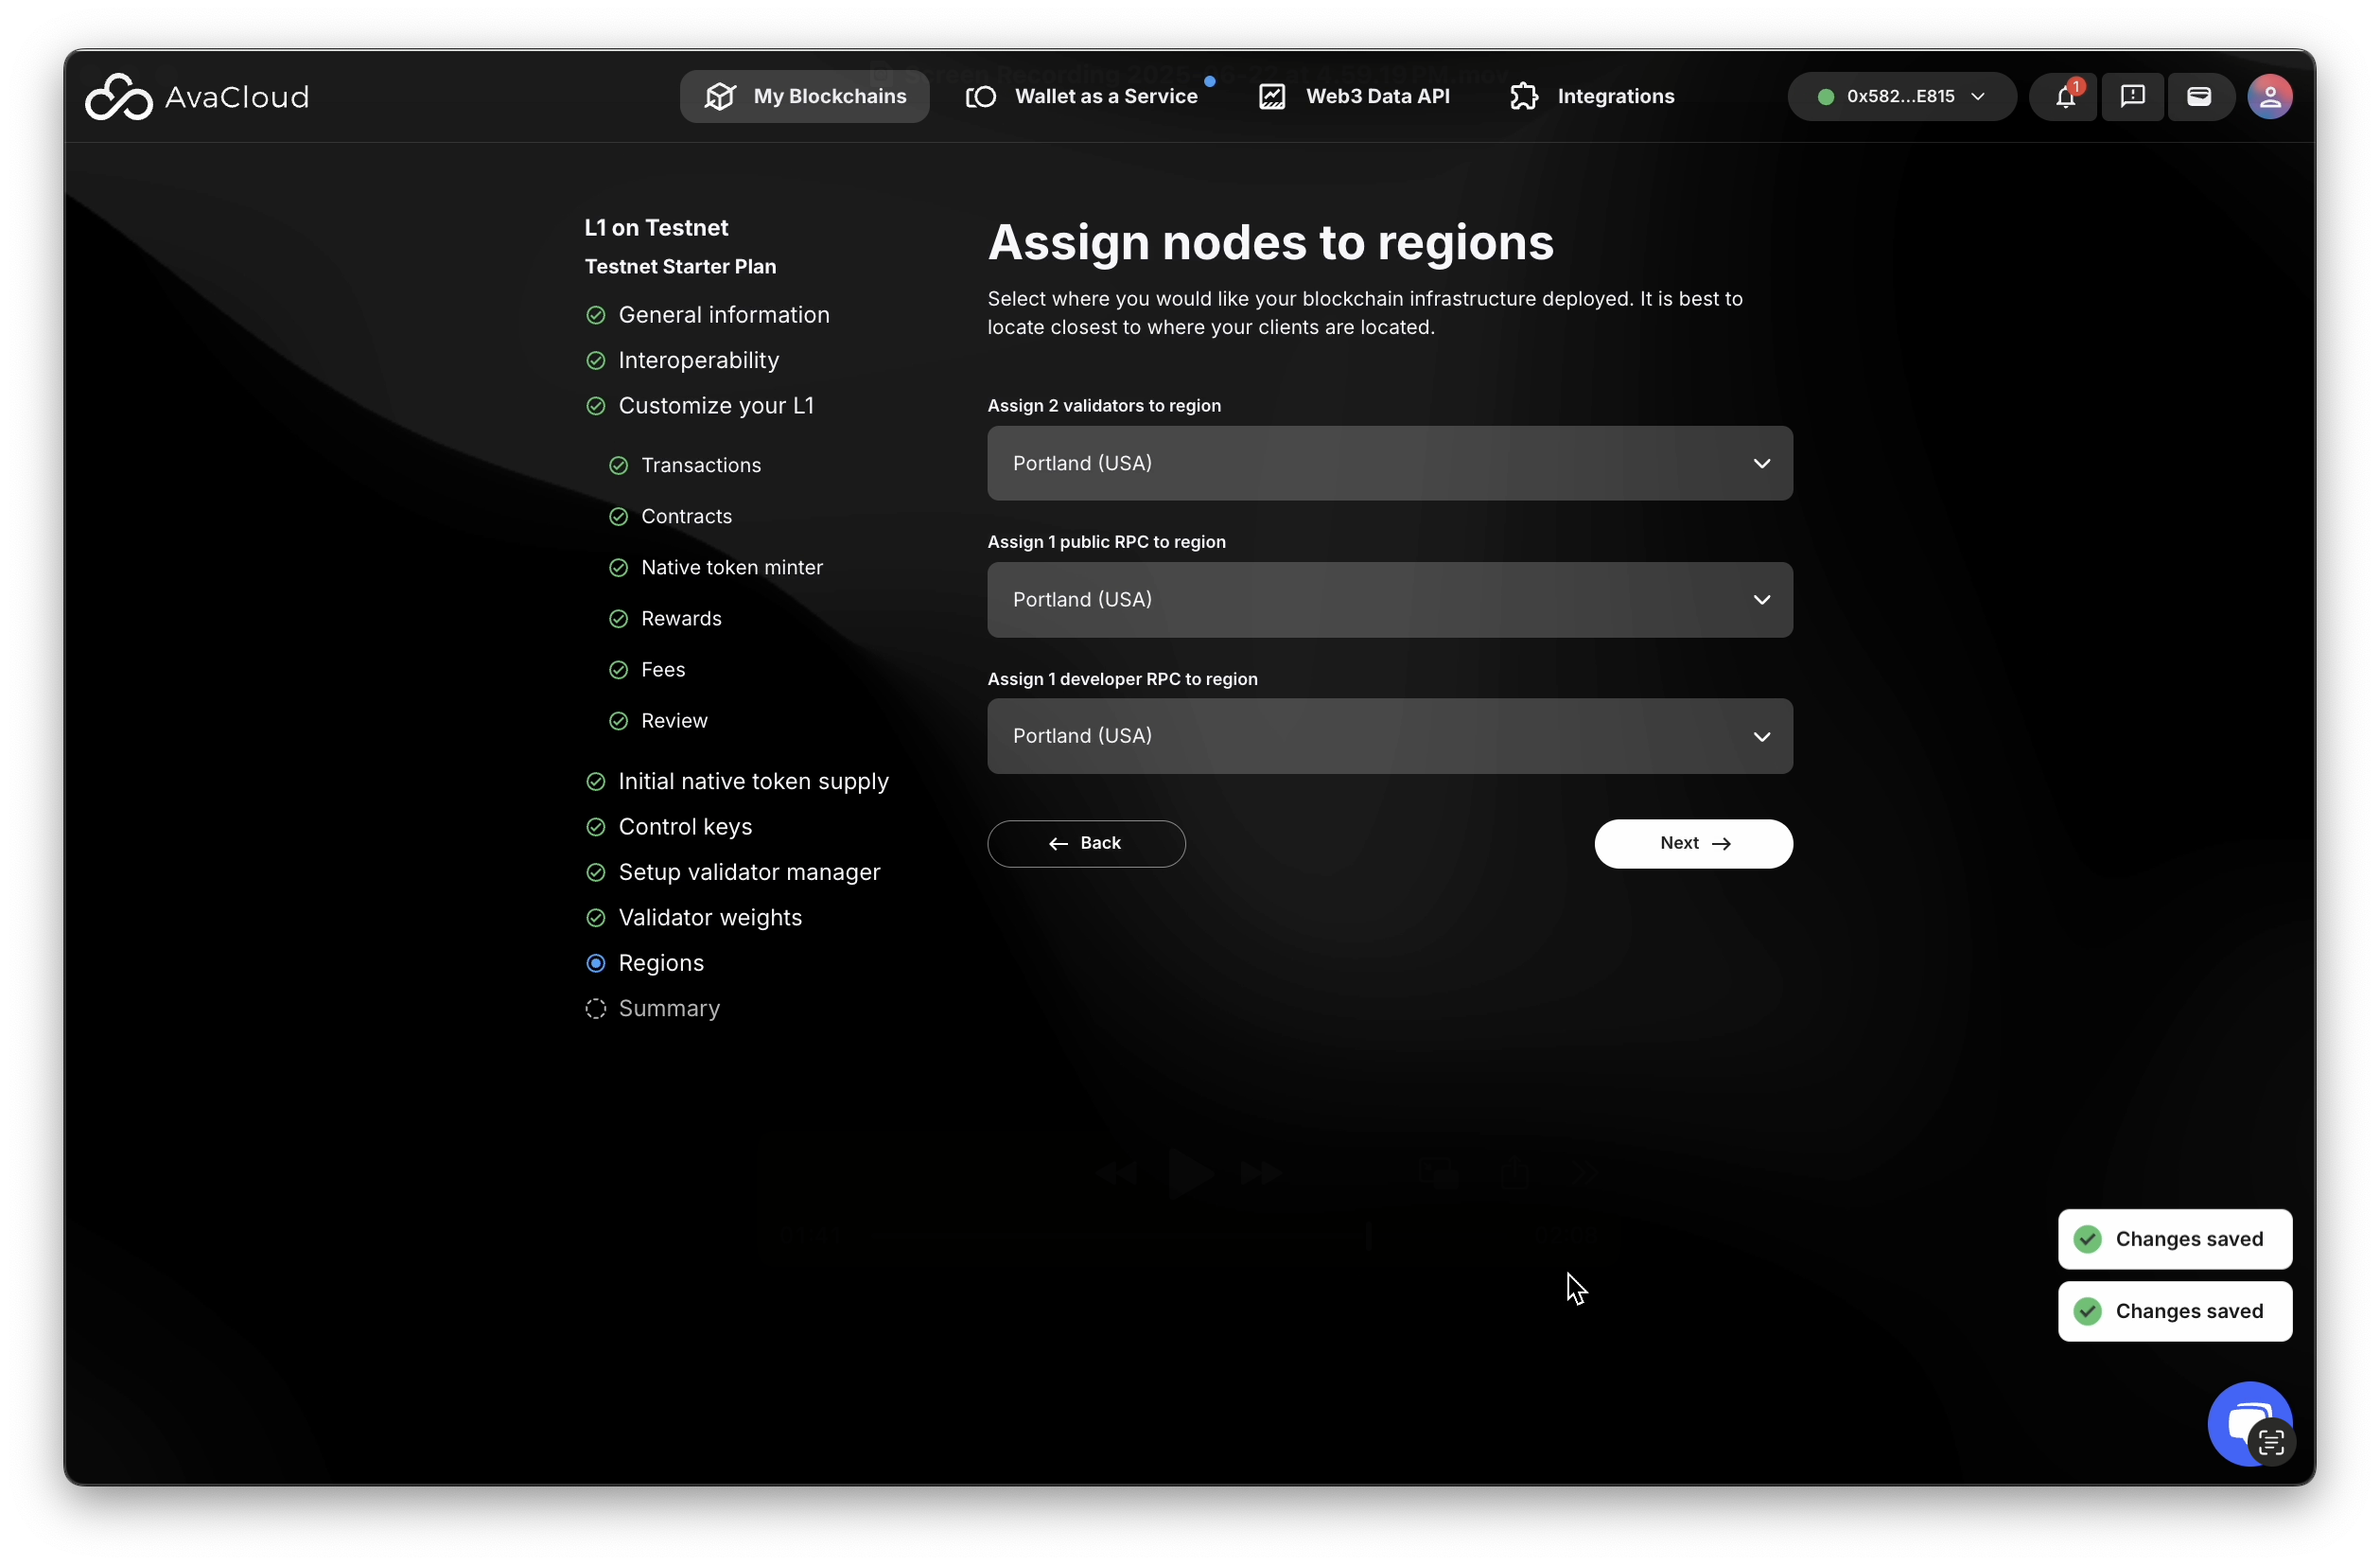Open the user profile avatar
The image size is (2380, 1565).
pos(2269,97)
